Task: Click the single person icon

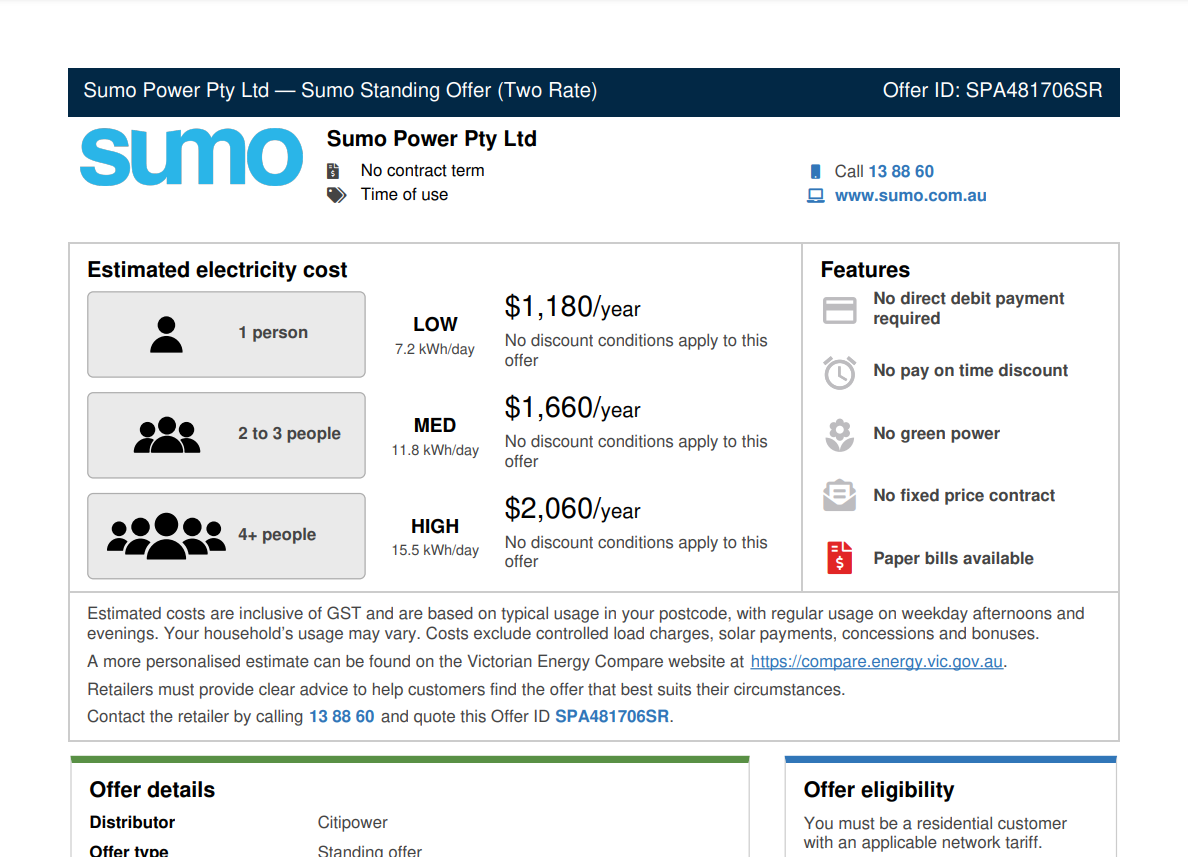Action: coord(166,334)
